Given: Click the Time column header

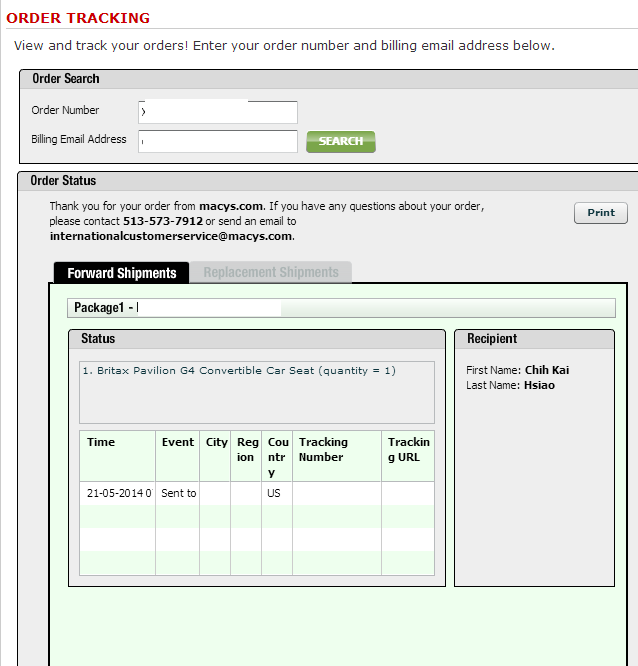Looking at the screenshot, I should [x=117, y=456].
